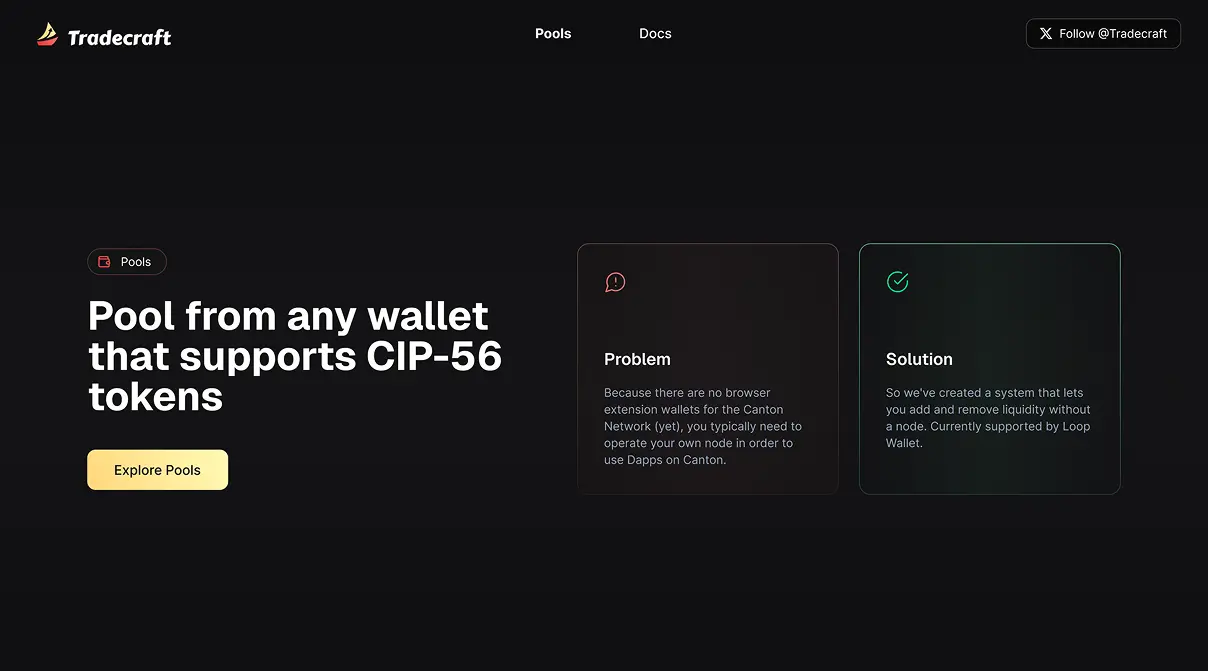Follow @Tradecraft on X
This screenshot has width=1208, height=672.
1103,34
